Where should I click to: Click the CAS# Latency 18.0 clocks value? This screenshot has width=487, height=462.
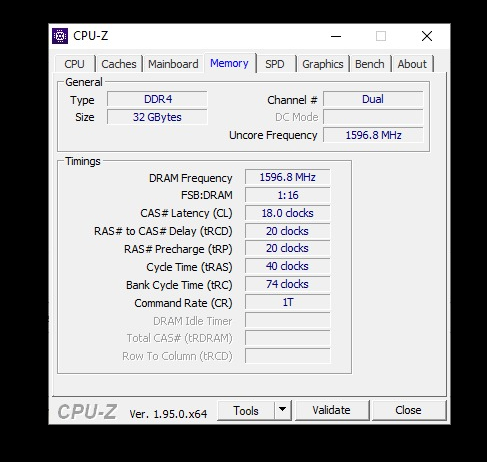[x=288, y=213]
